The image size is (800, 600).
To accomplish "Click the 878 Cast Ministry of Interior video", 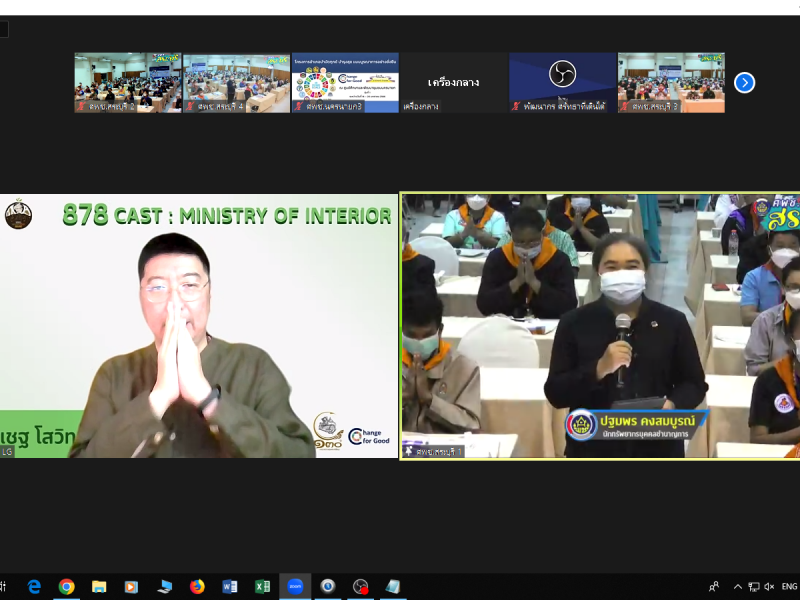I will pos(198,326).
